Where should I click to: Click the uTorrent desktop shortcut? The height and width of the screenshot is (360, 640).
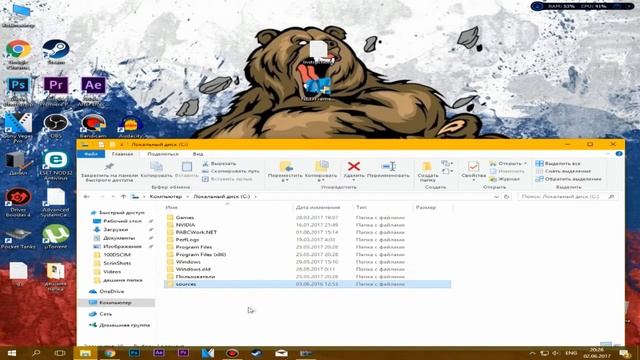tap(56, 237)
